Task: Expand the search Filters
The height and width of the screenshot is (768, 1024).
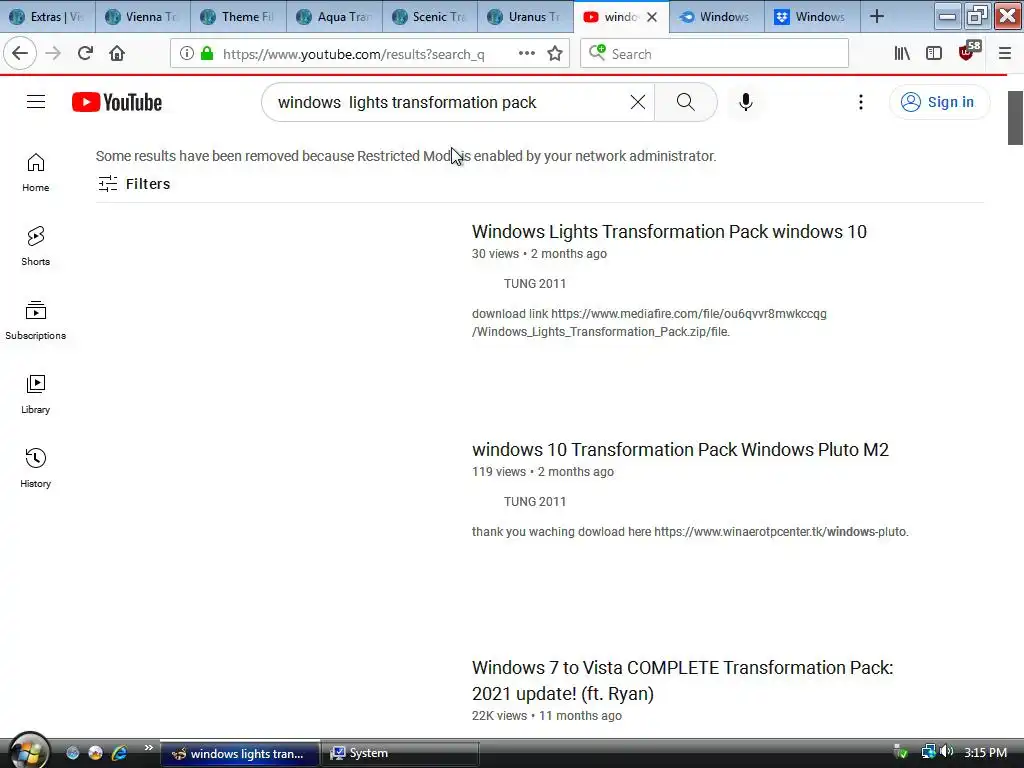Action: point(134,184)
